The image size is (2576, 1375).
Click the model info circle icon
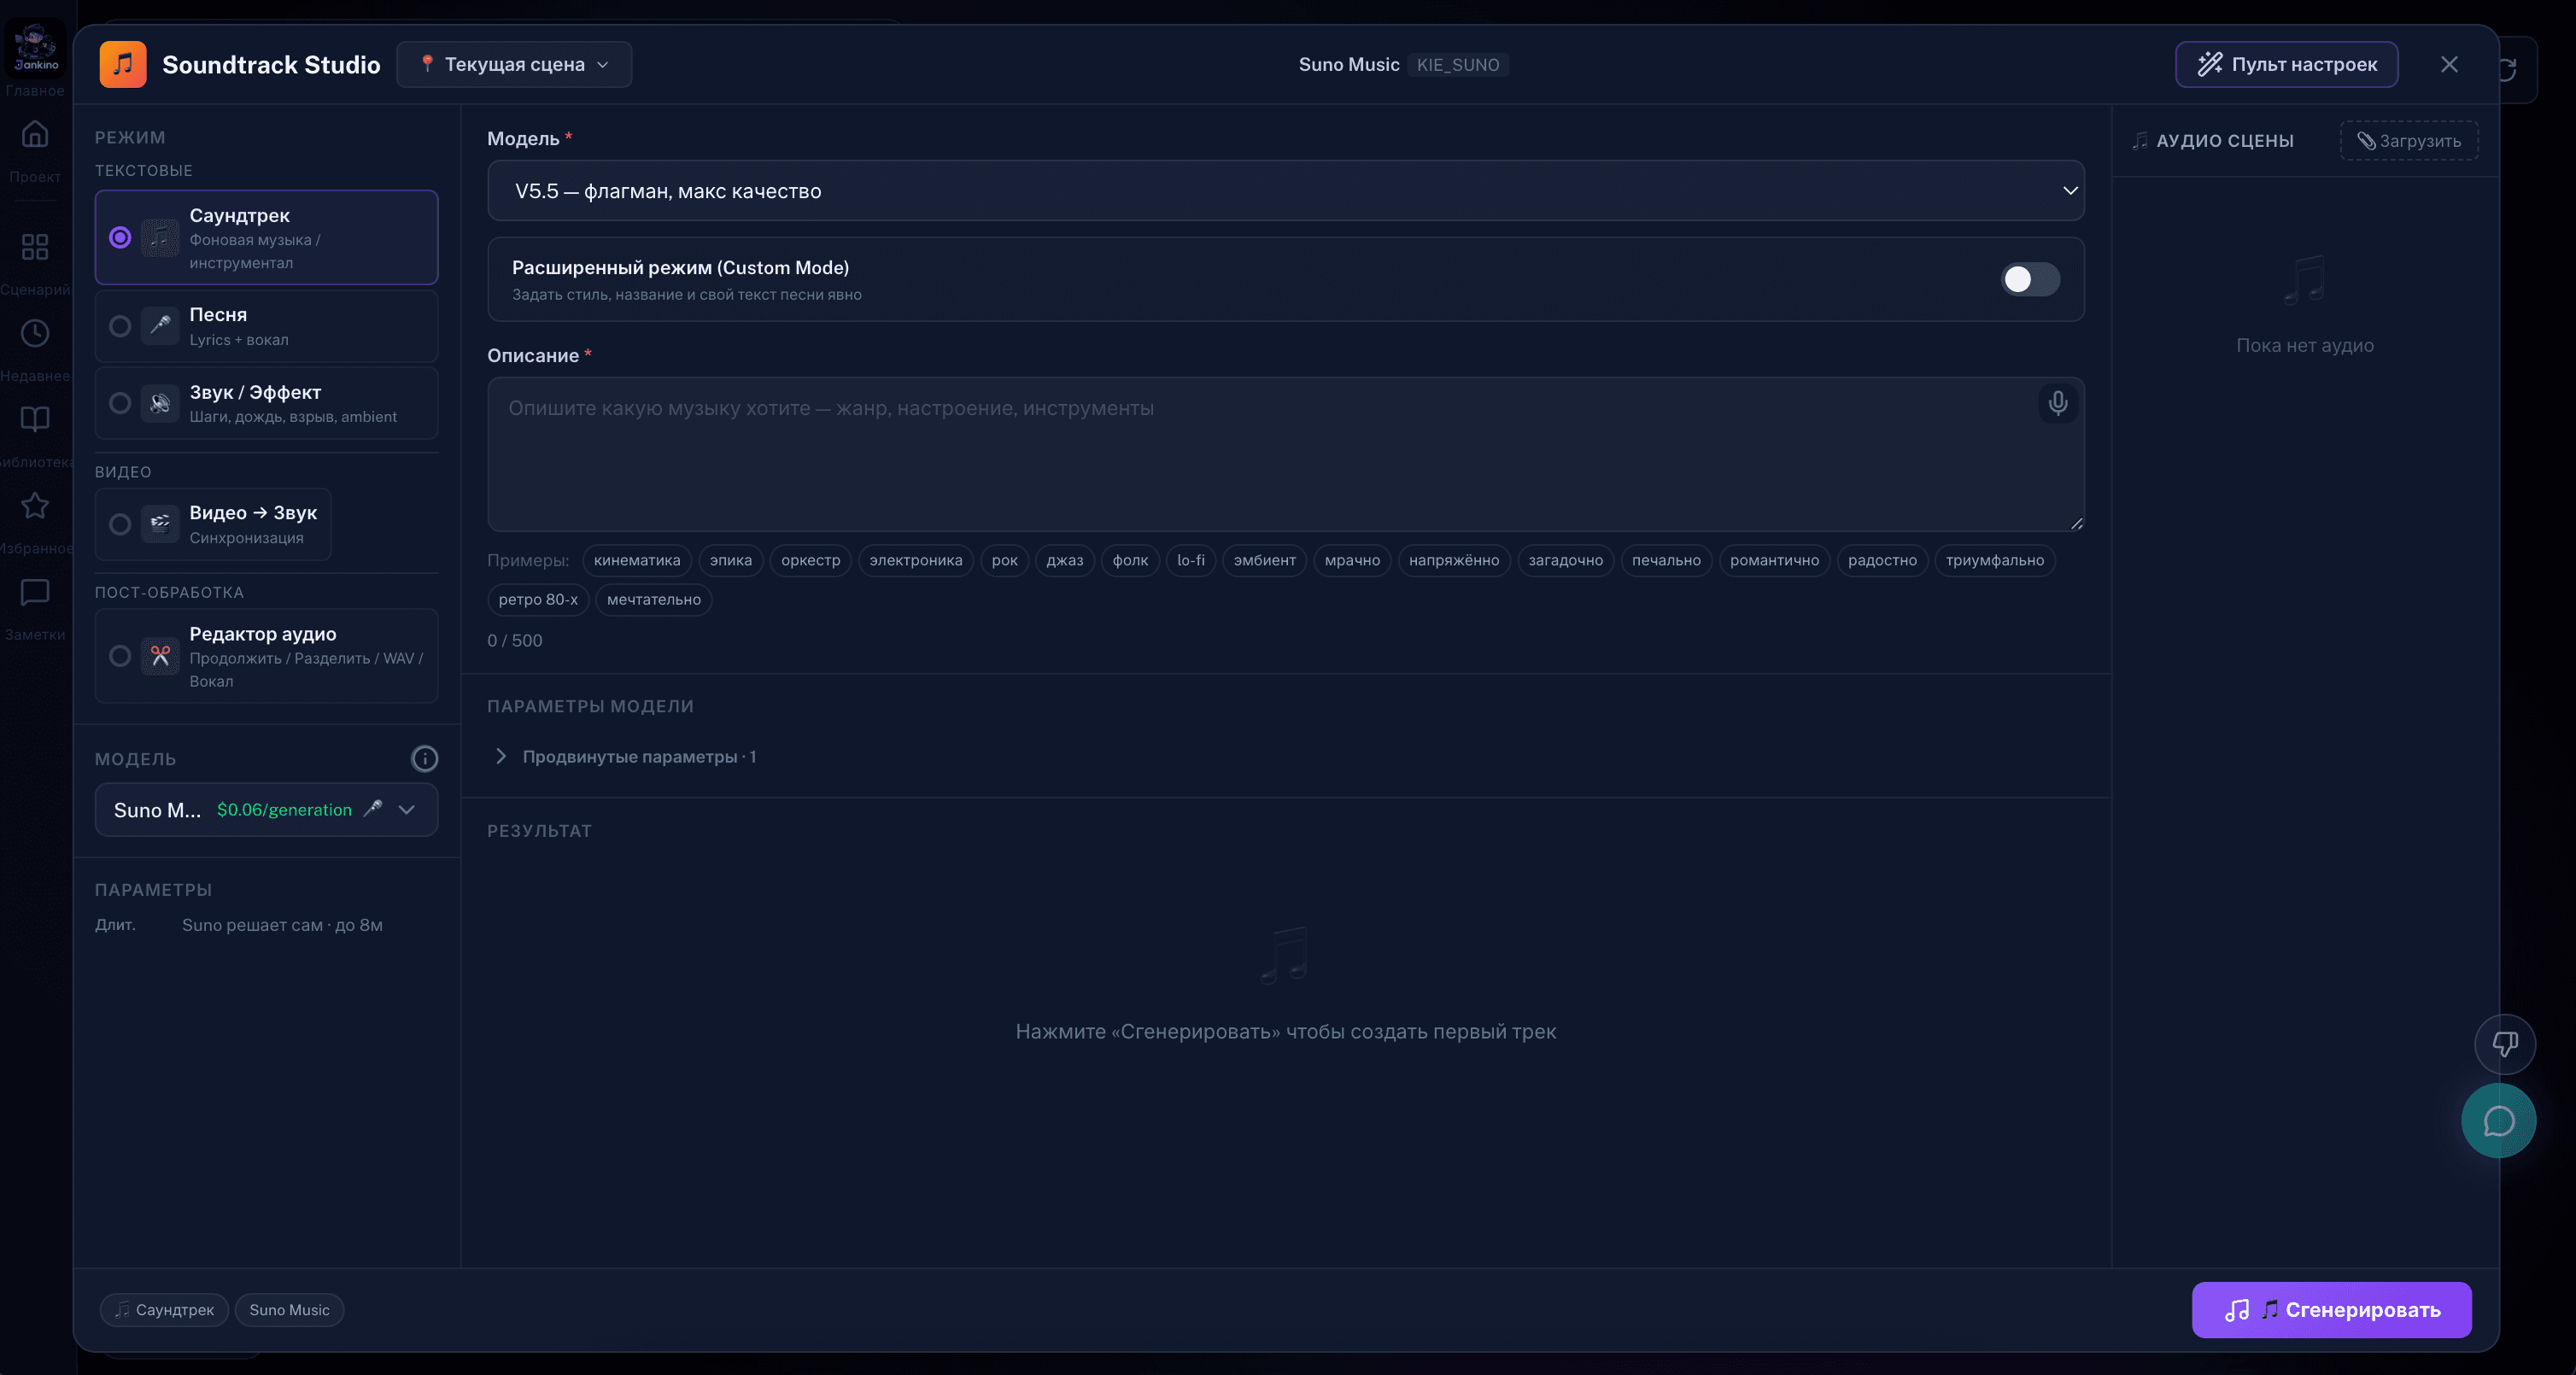[x=424, y=759]
